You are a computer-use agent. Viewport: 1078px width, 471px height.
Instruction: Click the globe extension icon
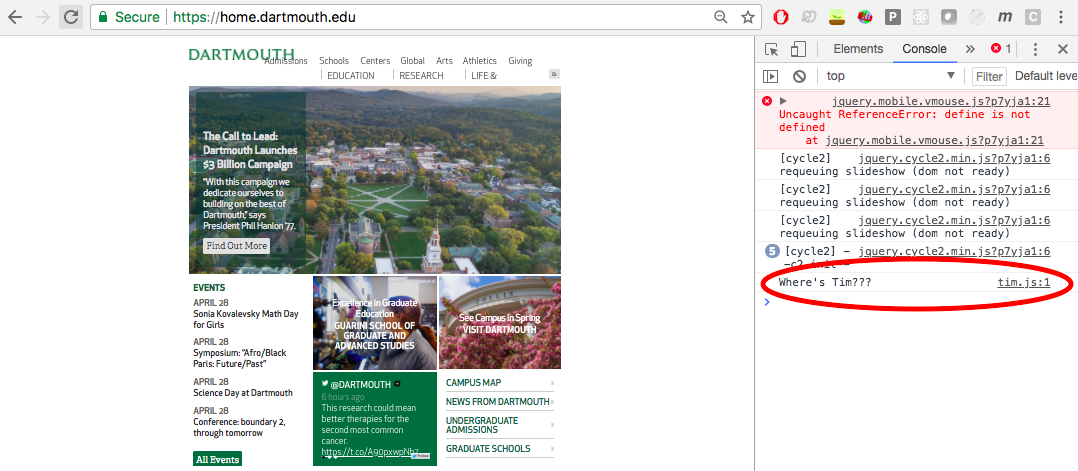[865, 17]
